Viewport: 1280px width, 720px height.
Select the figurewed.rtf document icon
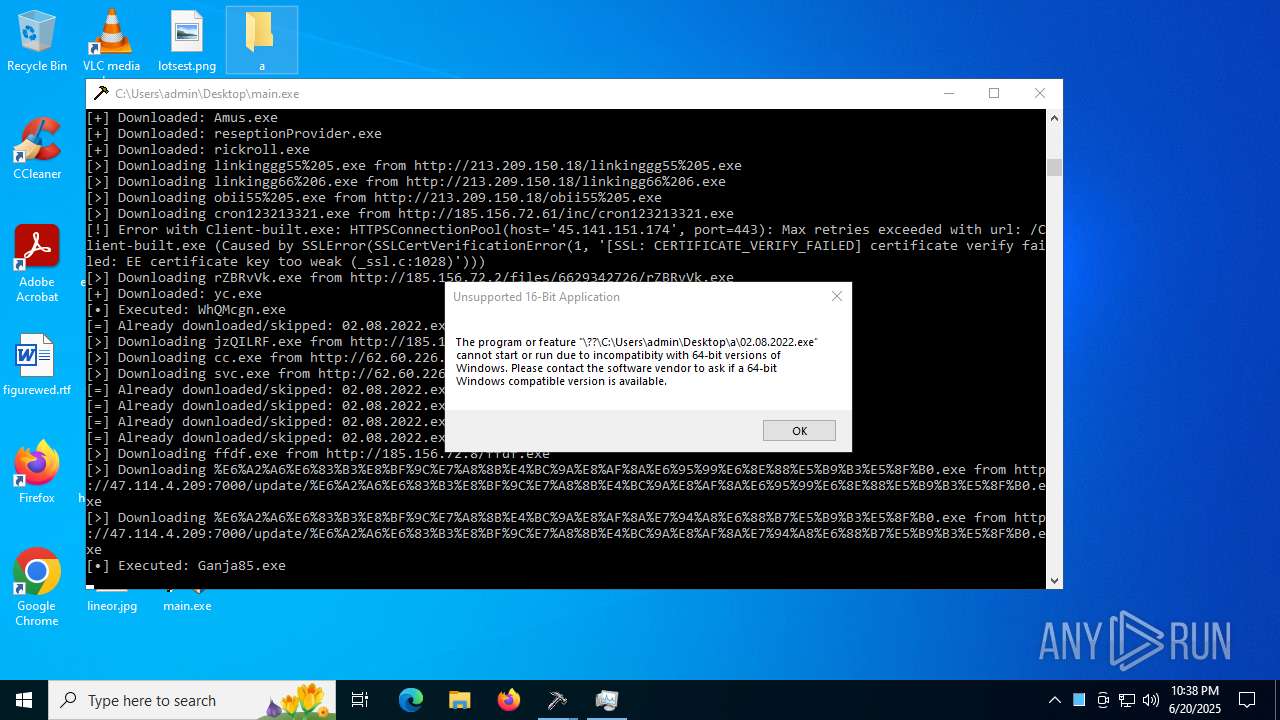point(37,365)
